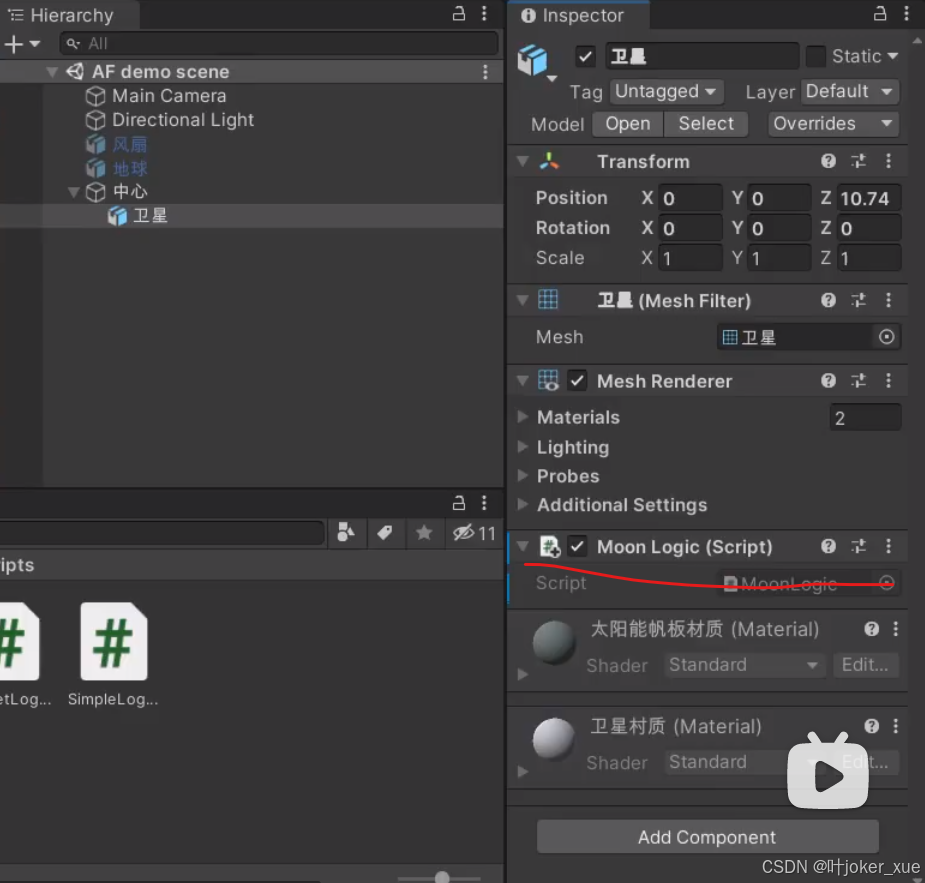Click the Transform help question mark icon
Viewport: 925px width, 883px height.
[x=829, y=161]
